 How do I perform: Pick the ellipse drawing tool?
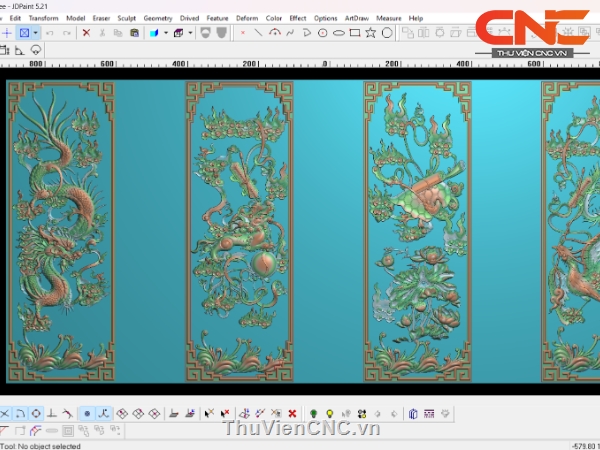[x=338, y=33]
